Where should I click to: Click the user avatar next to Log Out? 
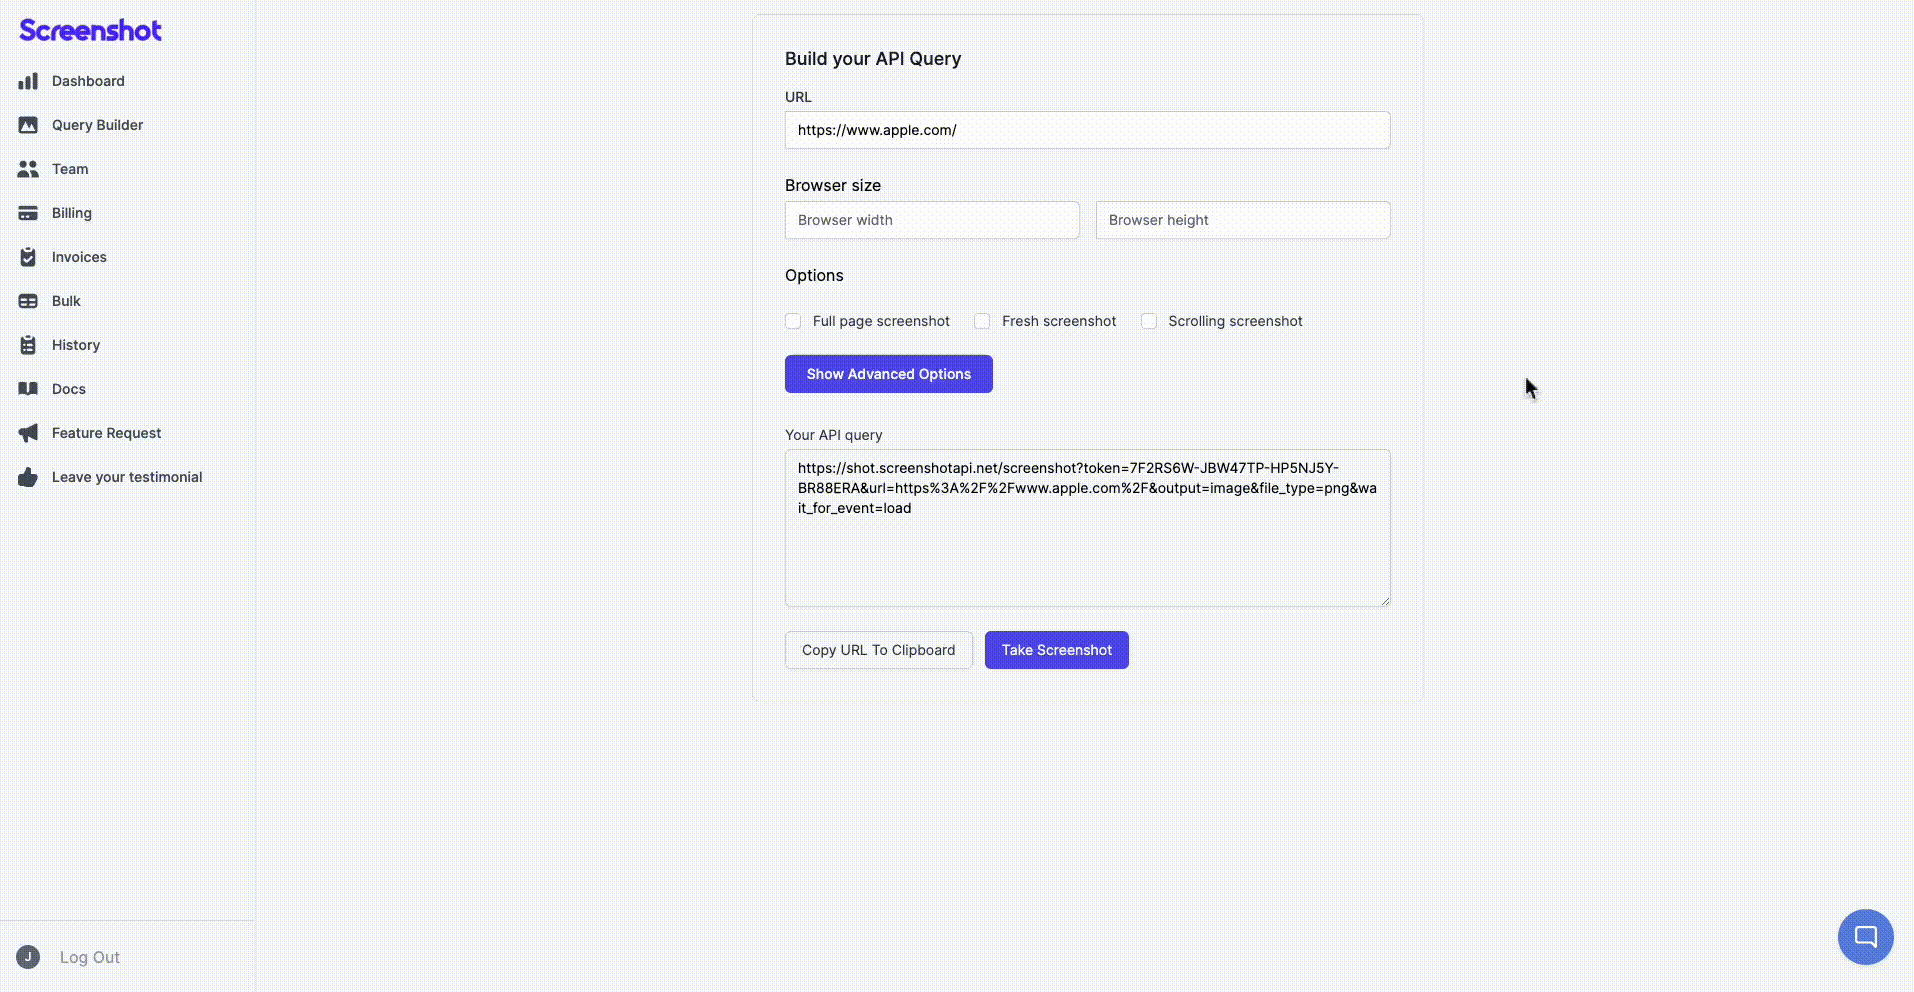pyautogui.click(x=27, y=957)
